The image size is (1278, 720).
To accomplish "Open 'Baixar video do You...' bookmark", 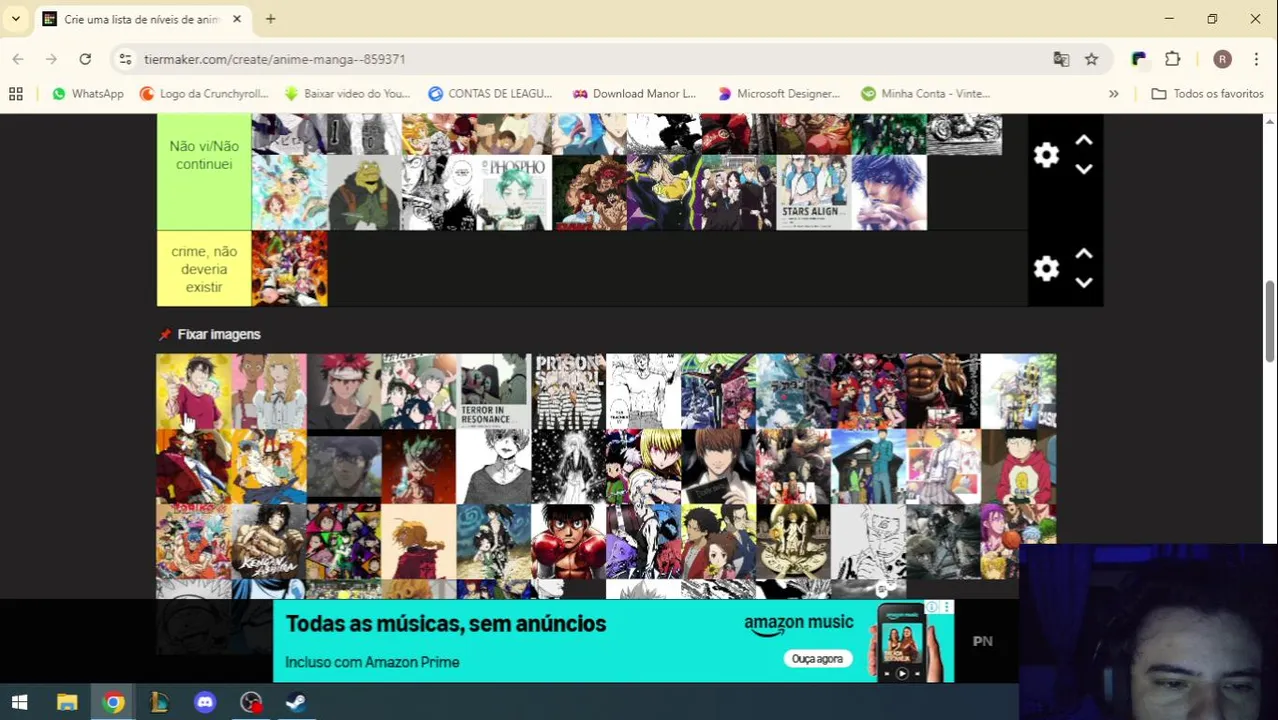I will coord(348,93).
